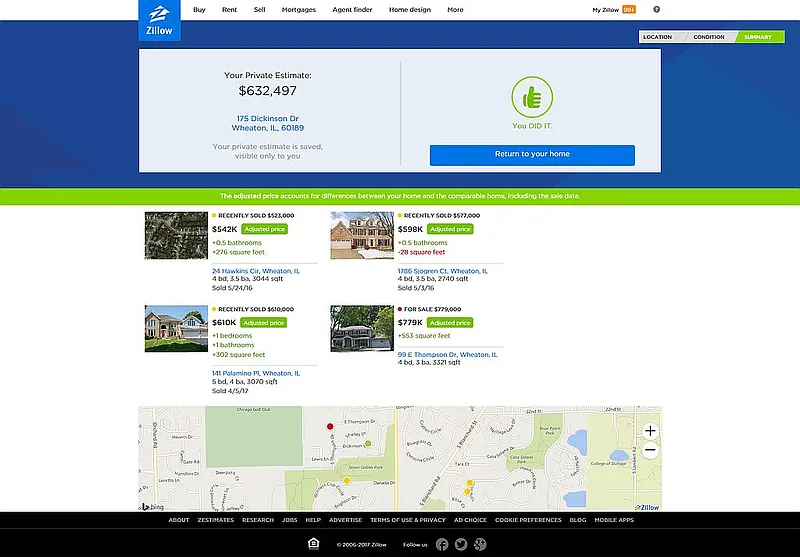This screenshot has width=800, height=557.
Task: Open Jobs footer link
Action: [289, 520]
